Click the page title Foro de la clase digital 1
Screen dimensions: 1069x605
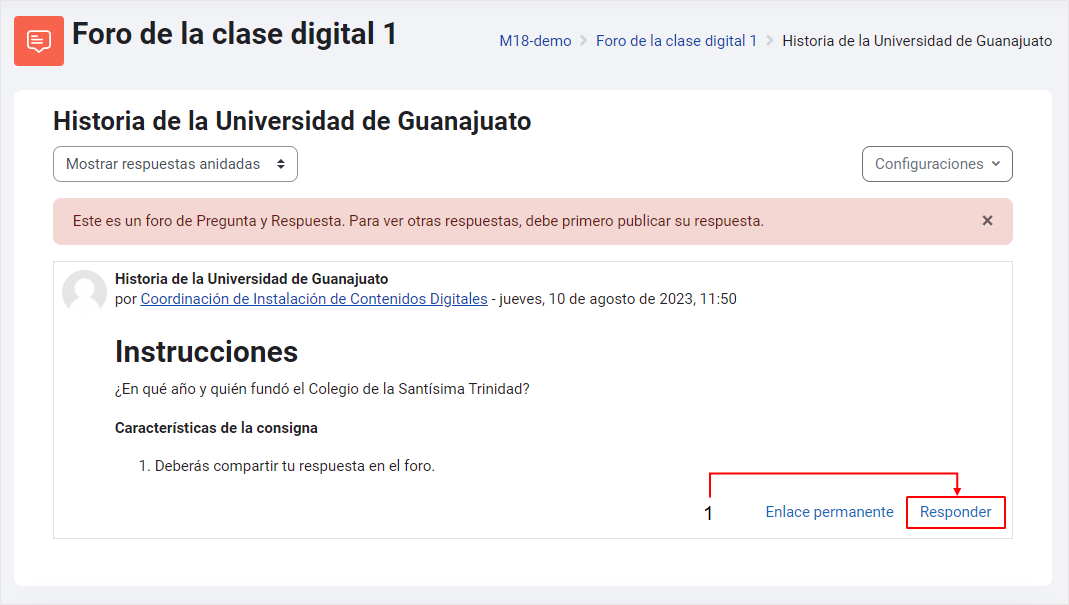pyautogui.click(x=235, y=34)
